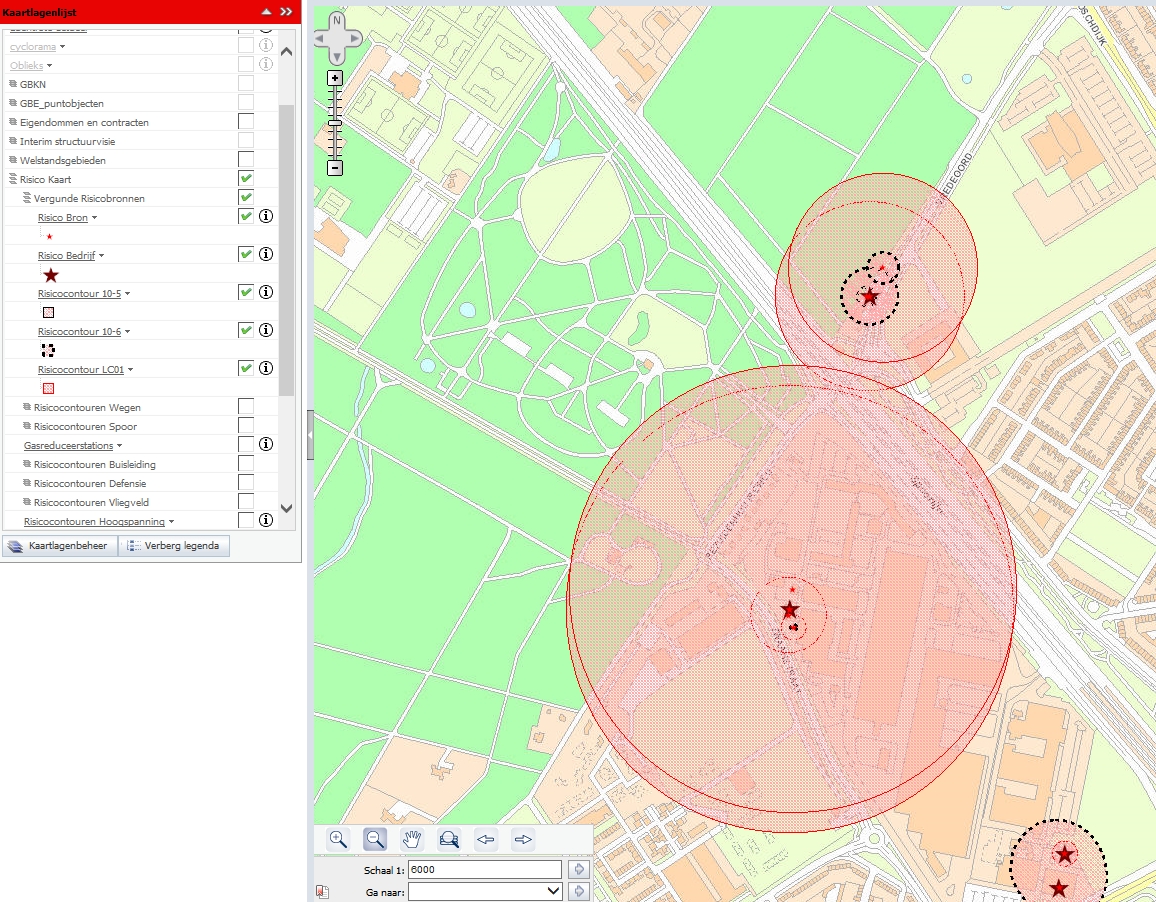Disable the Risico Bedrijf layer checkbox
Image resolution: width=1156 pixels, height=902 pixels.
(x=246, y=254)
